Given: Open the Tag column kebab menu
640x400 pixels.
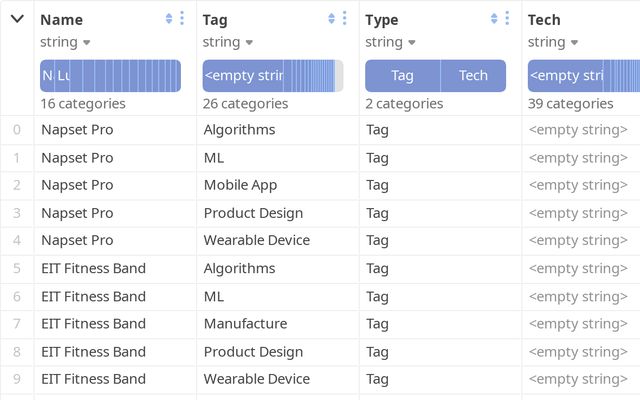Looking at the screenshot, I should point(345,19).
